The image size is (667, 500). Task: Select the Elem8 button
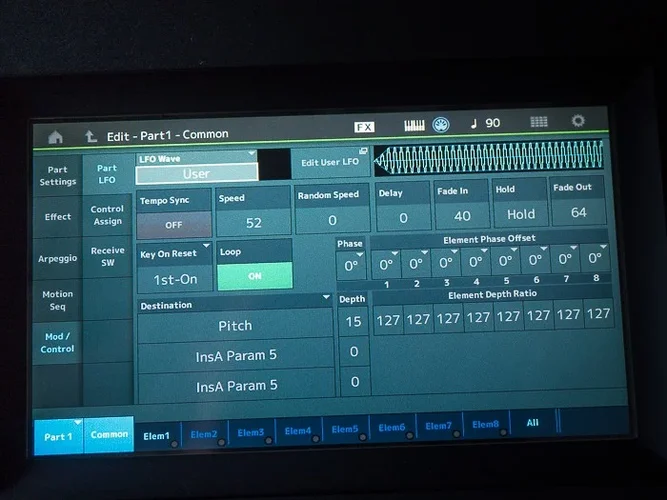485,424
